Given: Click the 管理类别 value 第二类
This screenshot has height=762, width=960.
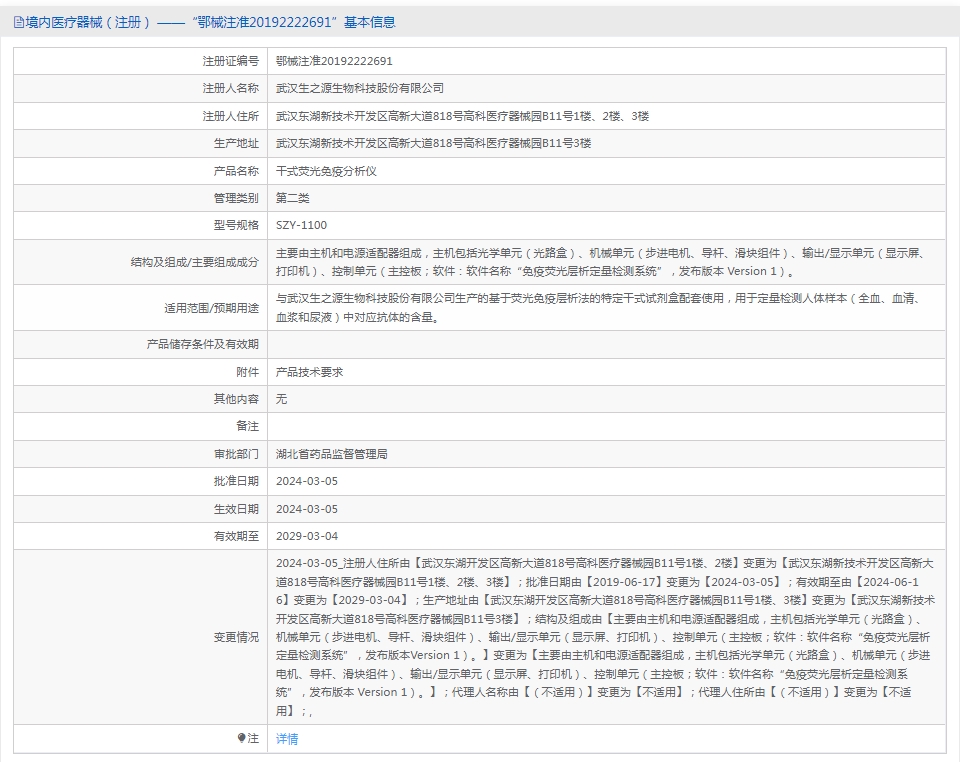Looking at the screenshot, I should [x=293, y=198].
